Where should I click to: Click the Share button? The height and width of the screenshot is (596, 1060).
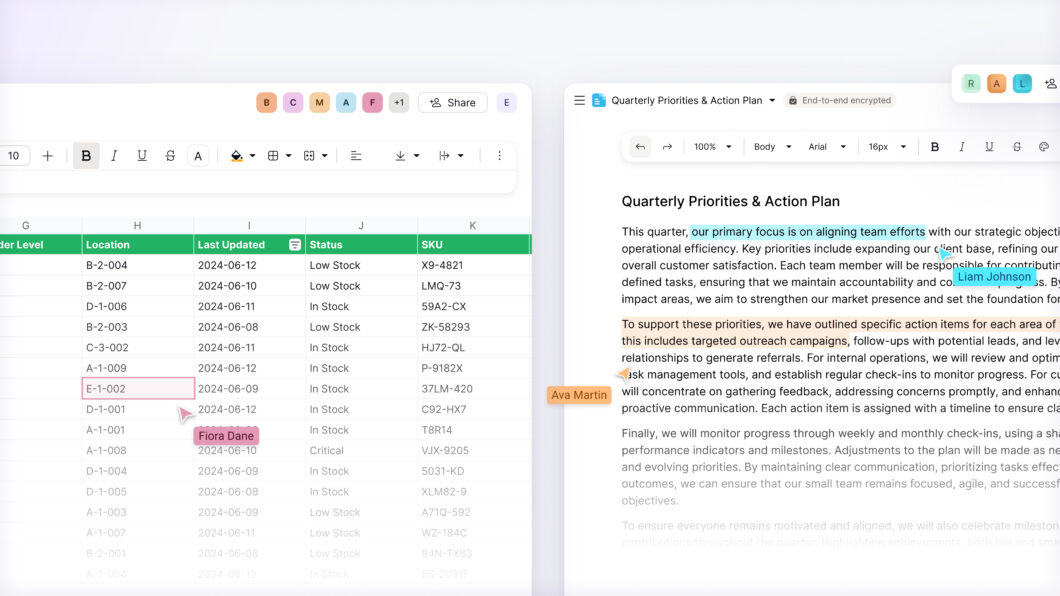(451, 103)
